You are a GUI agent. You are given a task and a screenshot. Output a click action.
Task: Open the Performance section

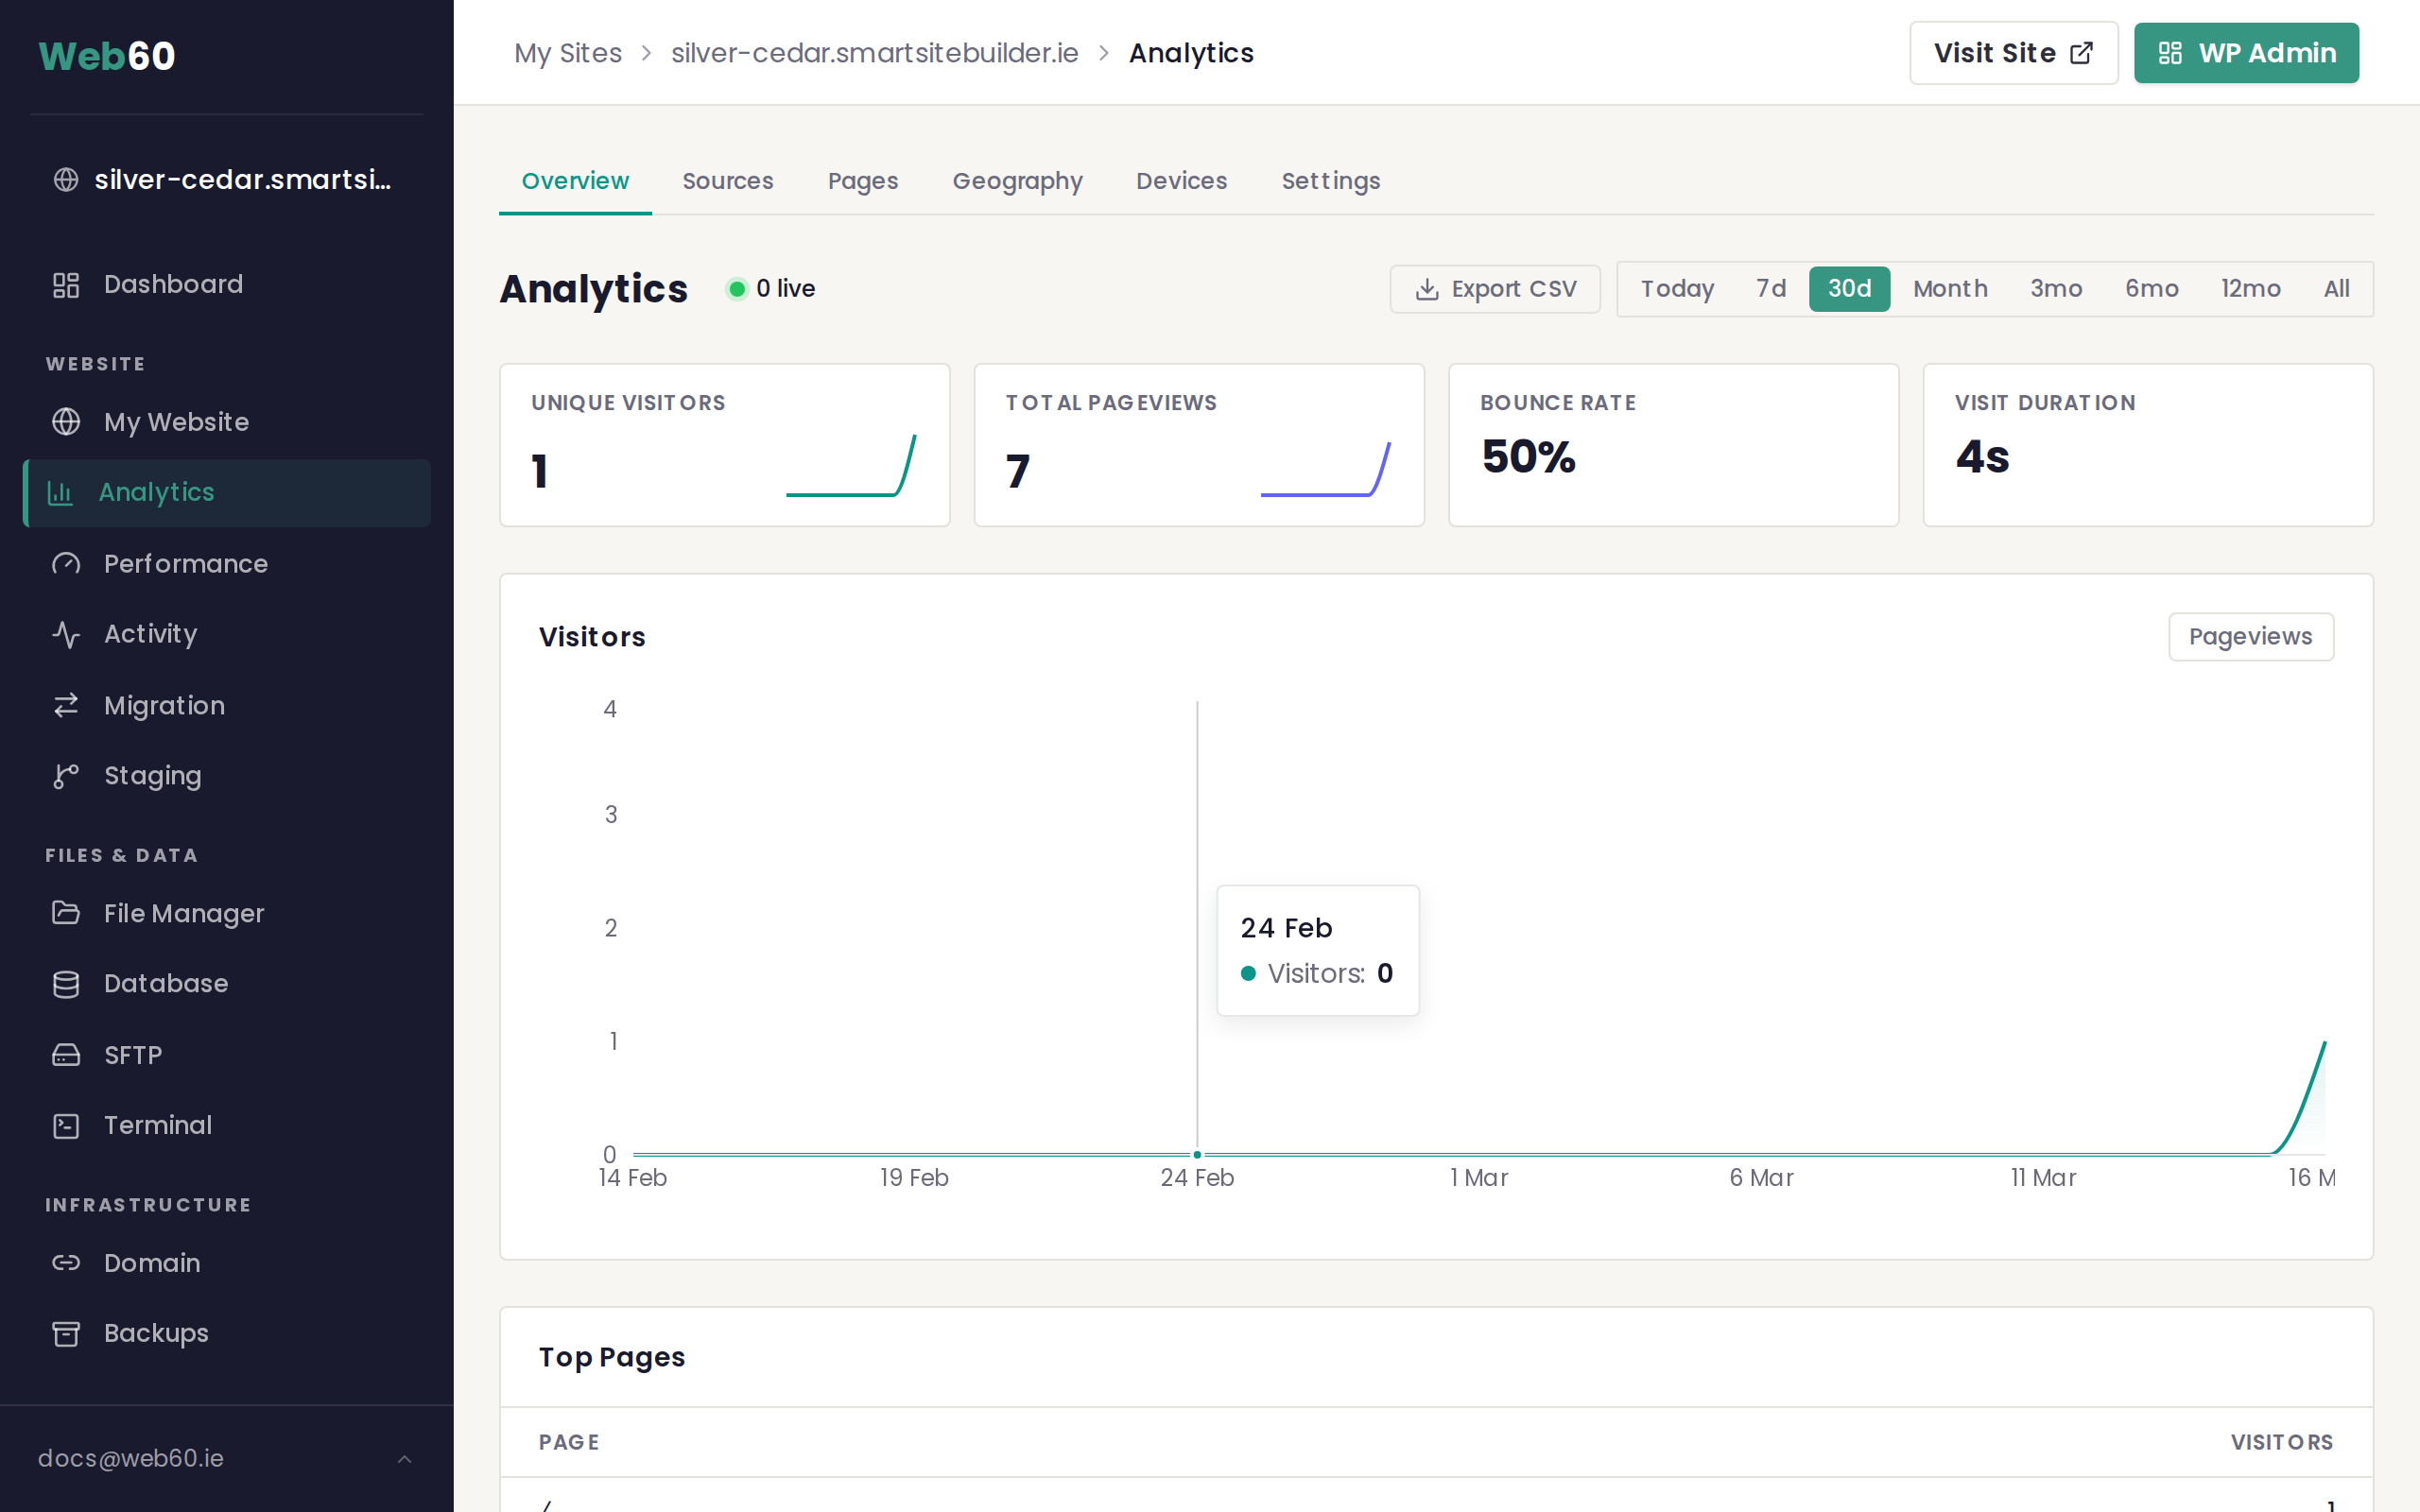point(185,563)
